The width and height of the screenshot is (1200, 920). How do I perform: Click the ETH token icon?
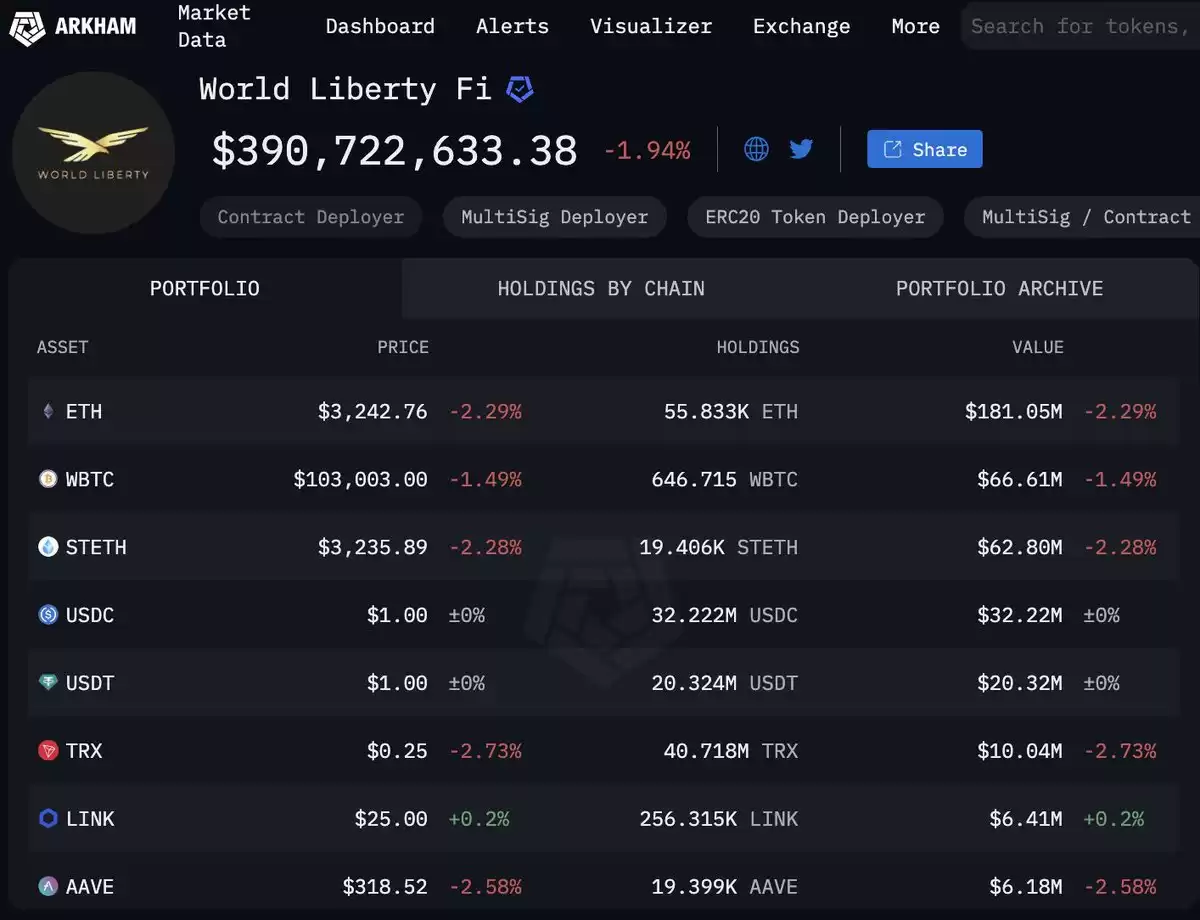(x=48, y=411)
